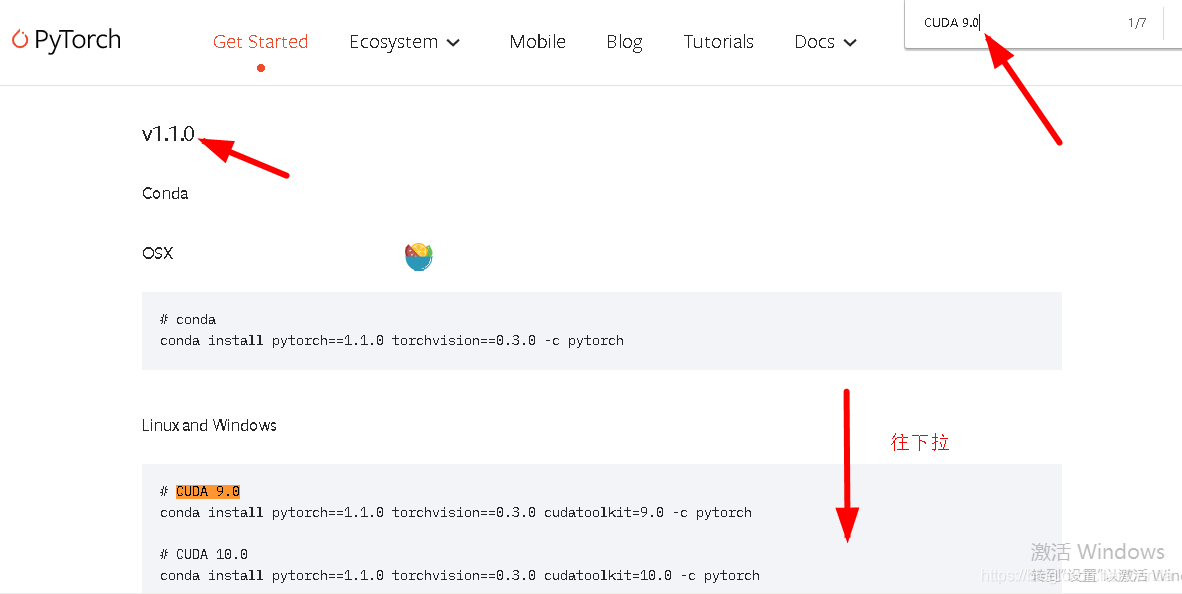This screenshot has width=1182, height=594.
Task: Go to the Tutorials menu item
Action: (x=718, y=41)
